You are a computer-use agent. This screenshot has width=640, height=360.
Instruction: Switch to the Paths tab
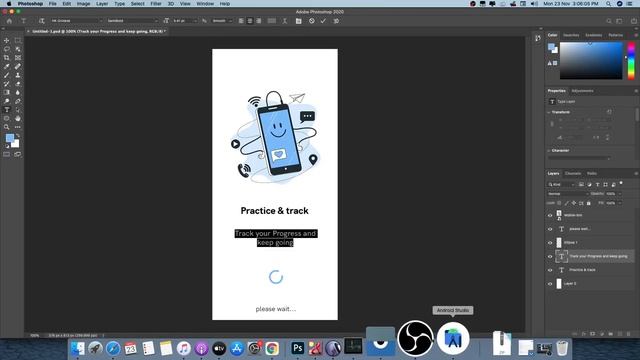click(592, 173)
